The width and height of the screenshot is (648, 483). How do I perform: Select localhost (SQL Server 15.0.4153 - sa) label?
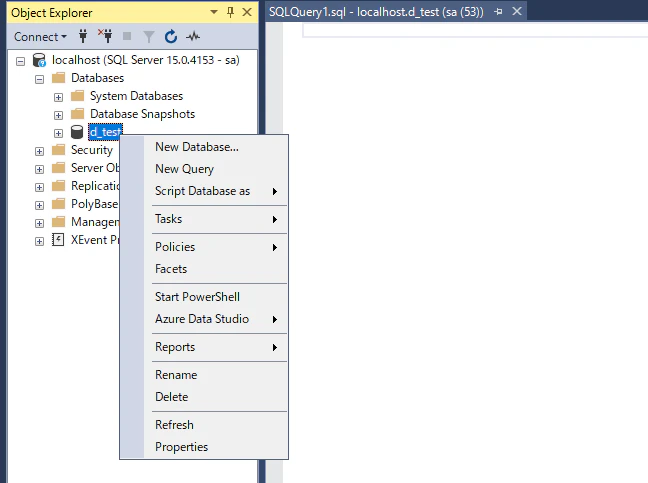(x=145, y=60)
